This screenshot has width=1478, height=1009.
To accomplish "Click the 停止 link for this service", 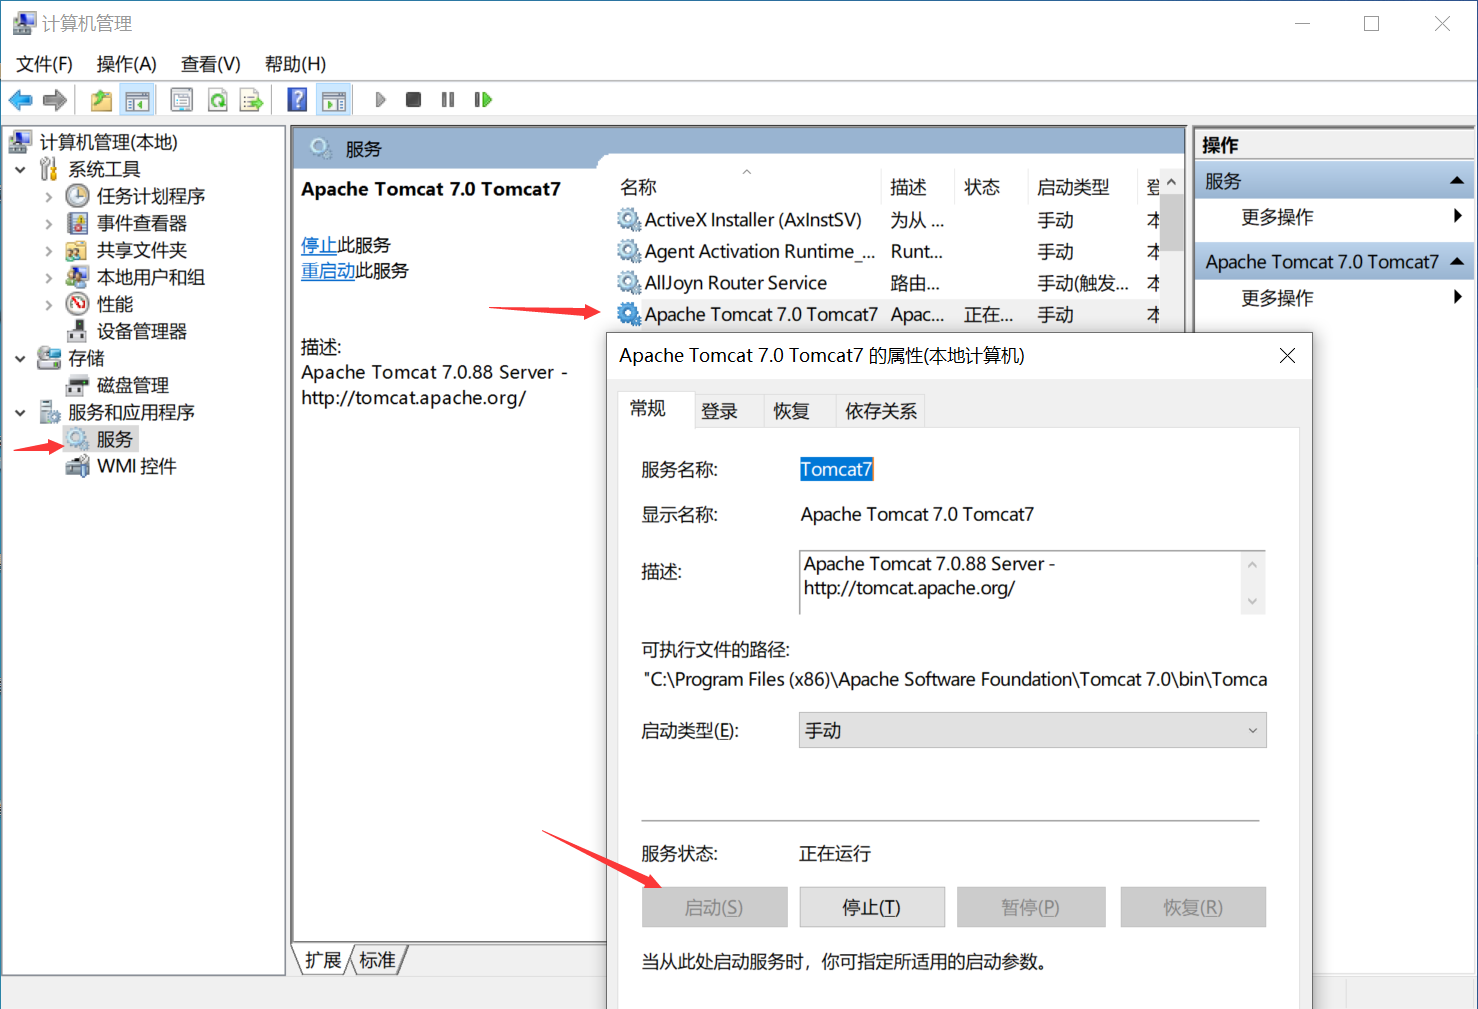I will tap(319, 245).
